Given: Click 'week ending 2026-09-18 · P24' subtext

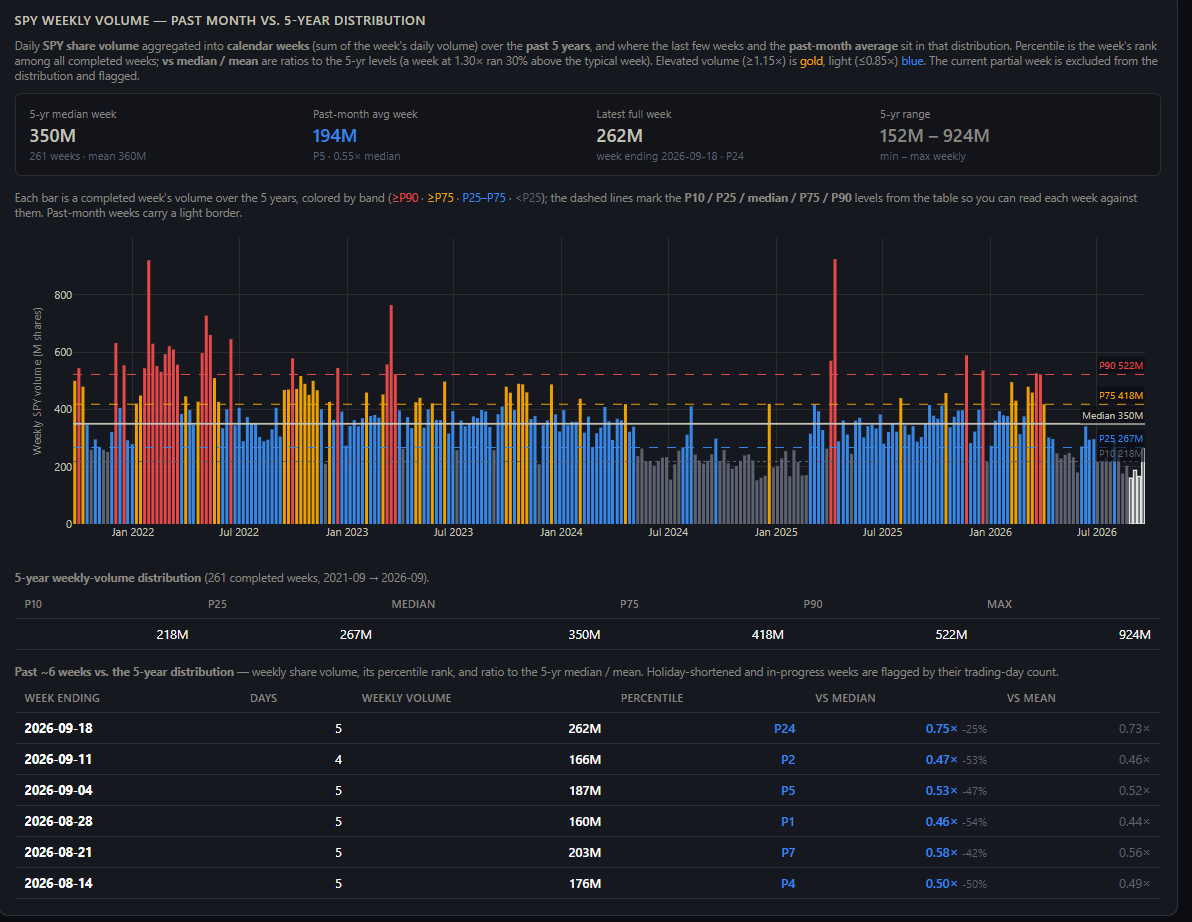Looking at the screenshot, I should tap(670, 156).
